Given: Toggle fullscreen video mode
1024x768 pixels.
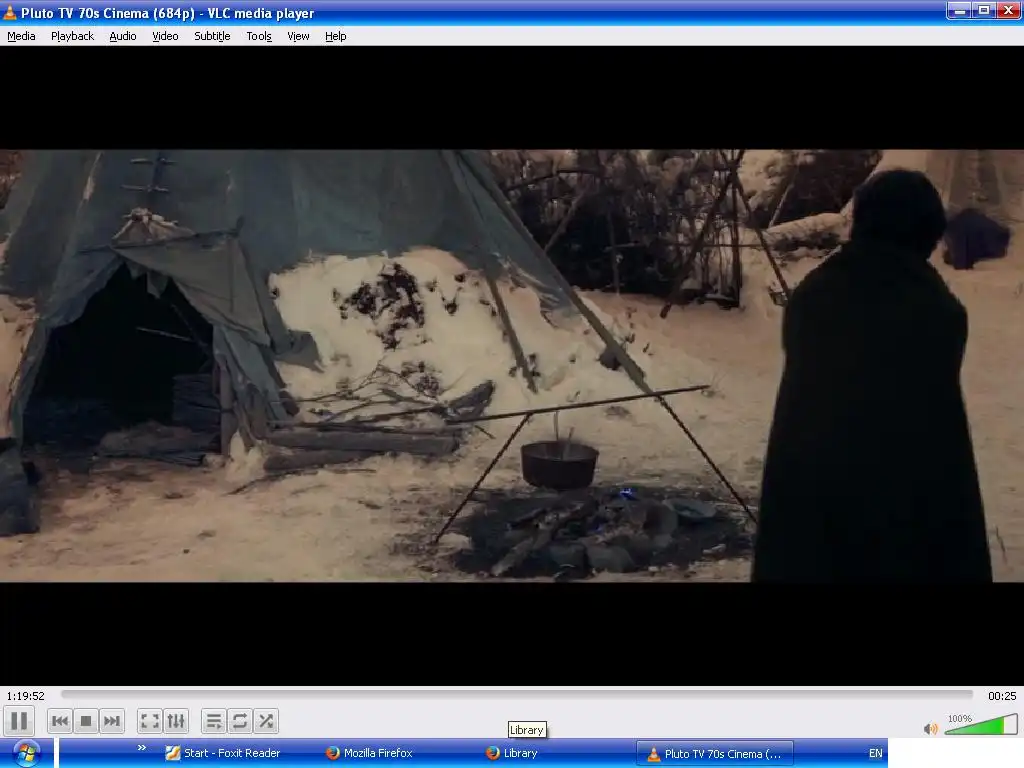Looking at the screenshot, I should (x=150, y=721).
